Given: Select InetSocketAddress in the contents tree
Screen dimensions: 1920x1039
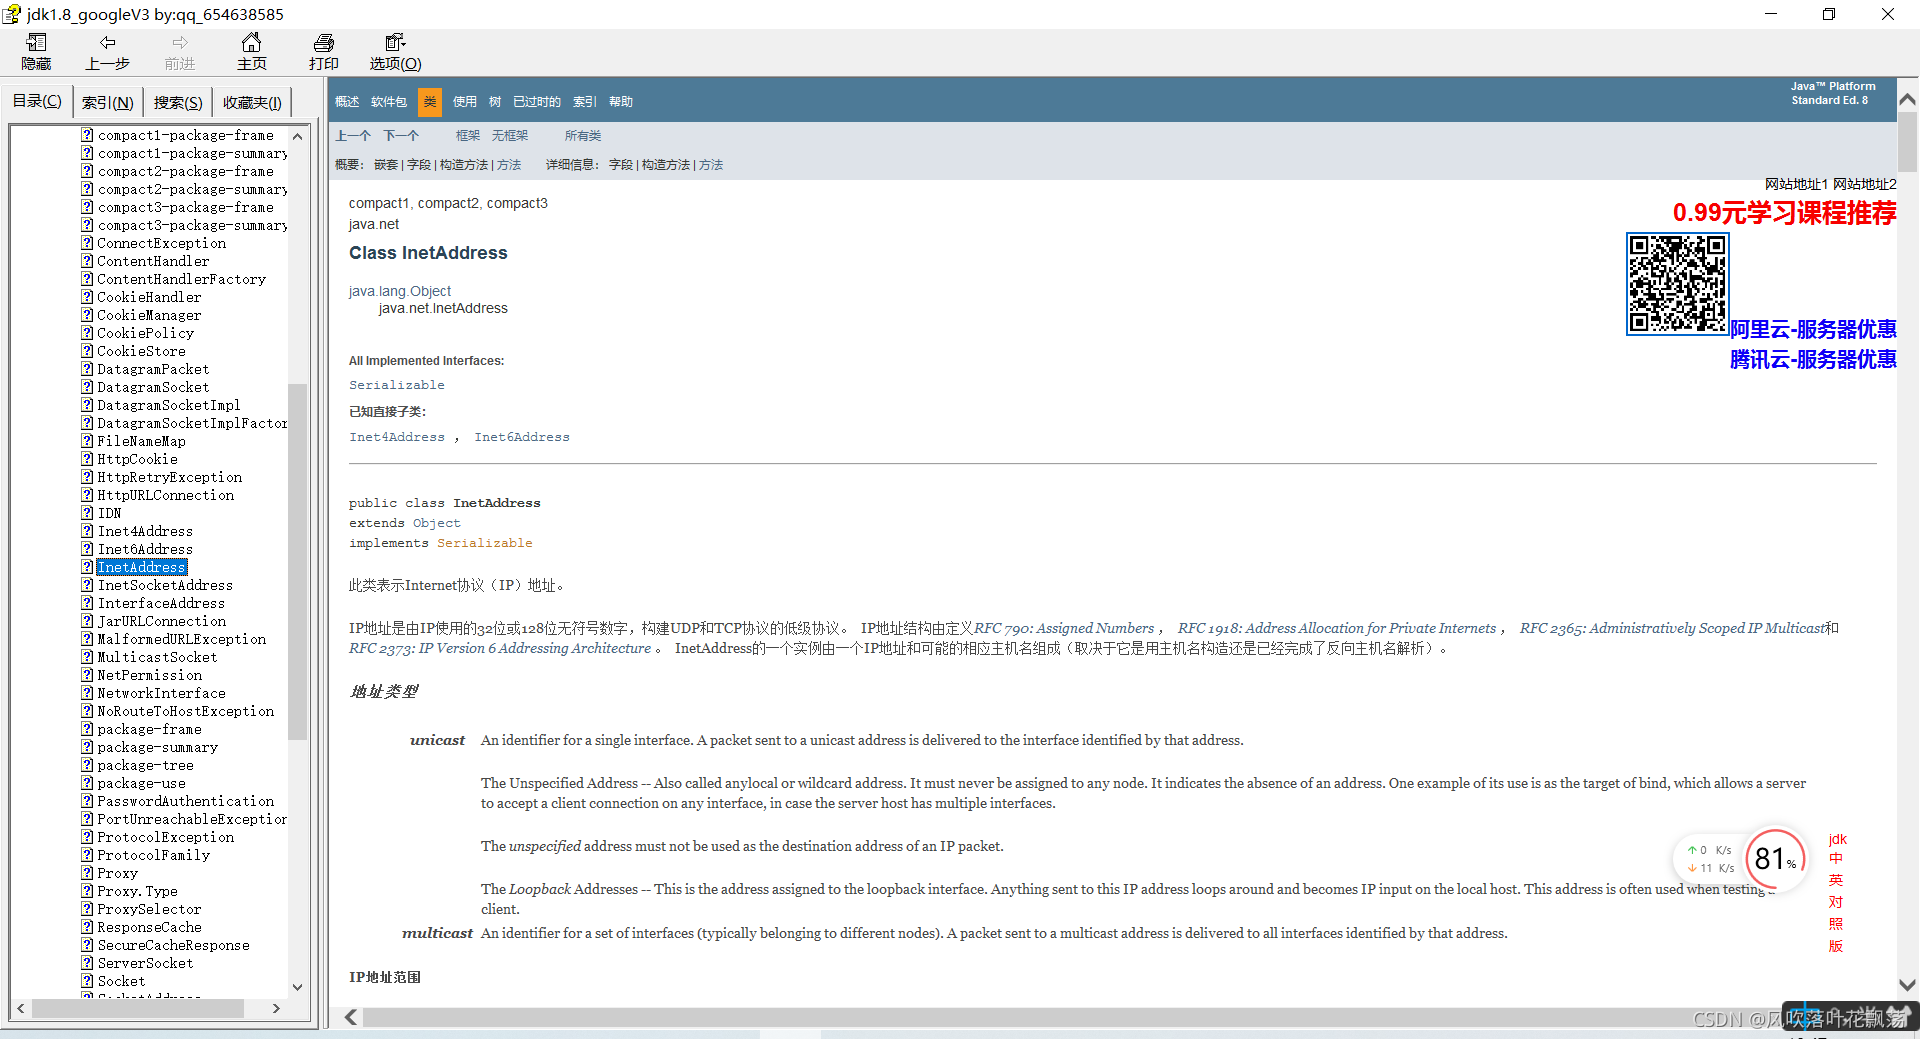Looking at the screenshot, I should [165, 585].
